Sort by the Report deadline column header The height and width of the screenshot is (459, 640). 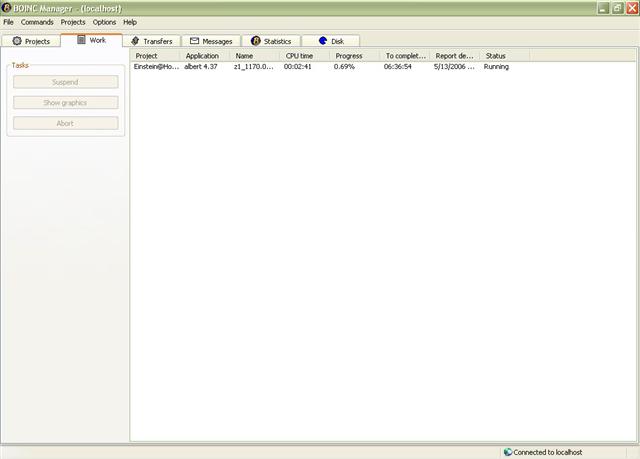[455, 56]
